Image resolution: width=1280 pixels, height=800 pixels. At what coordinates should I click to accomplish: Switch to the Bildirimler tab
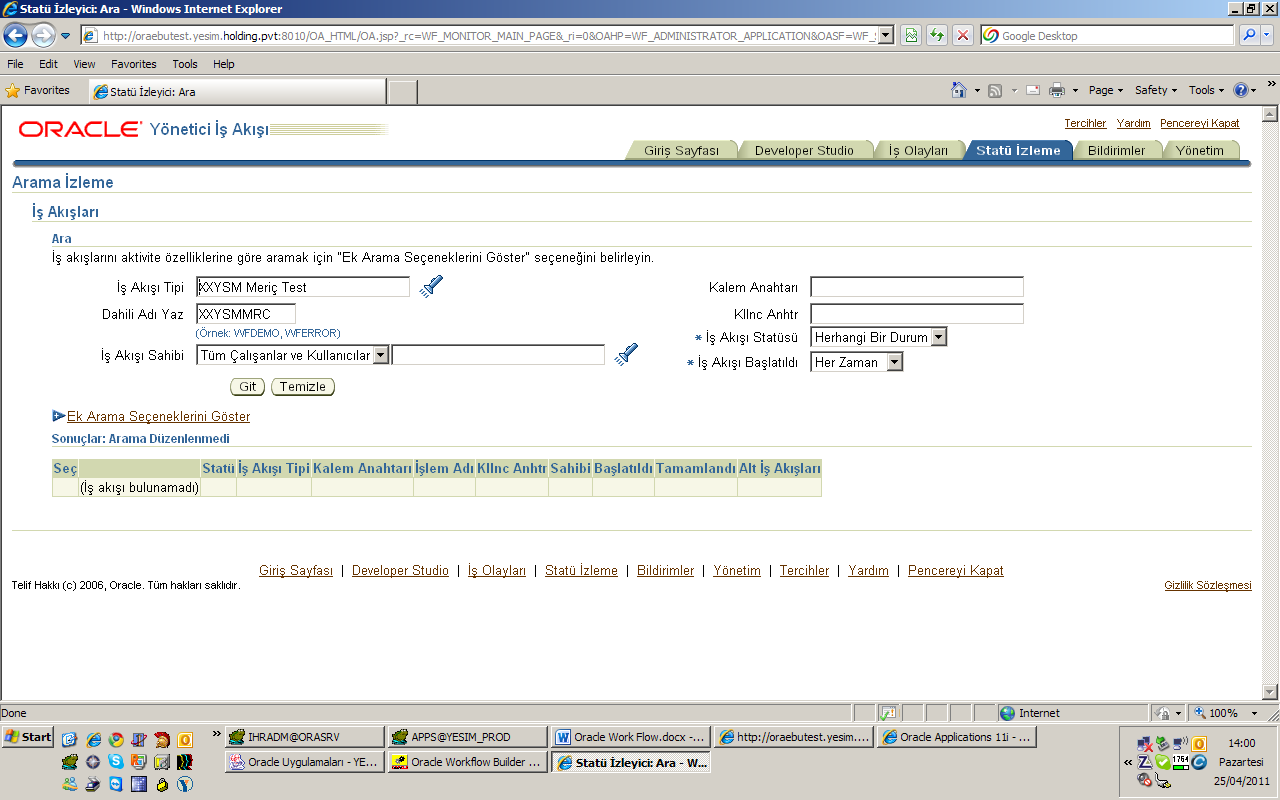[x=1119, y=148]
